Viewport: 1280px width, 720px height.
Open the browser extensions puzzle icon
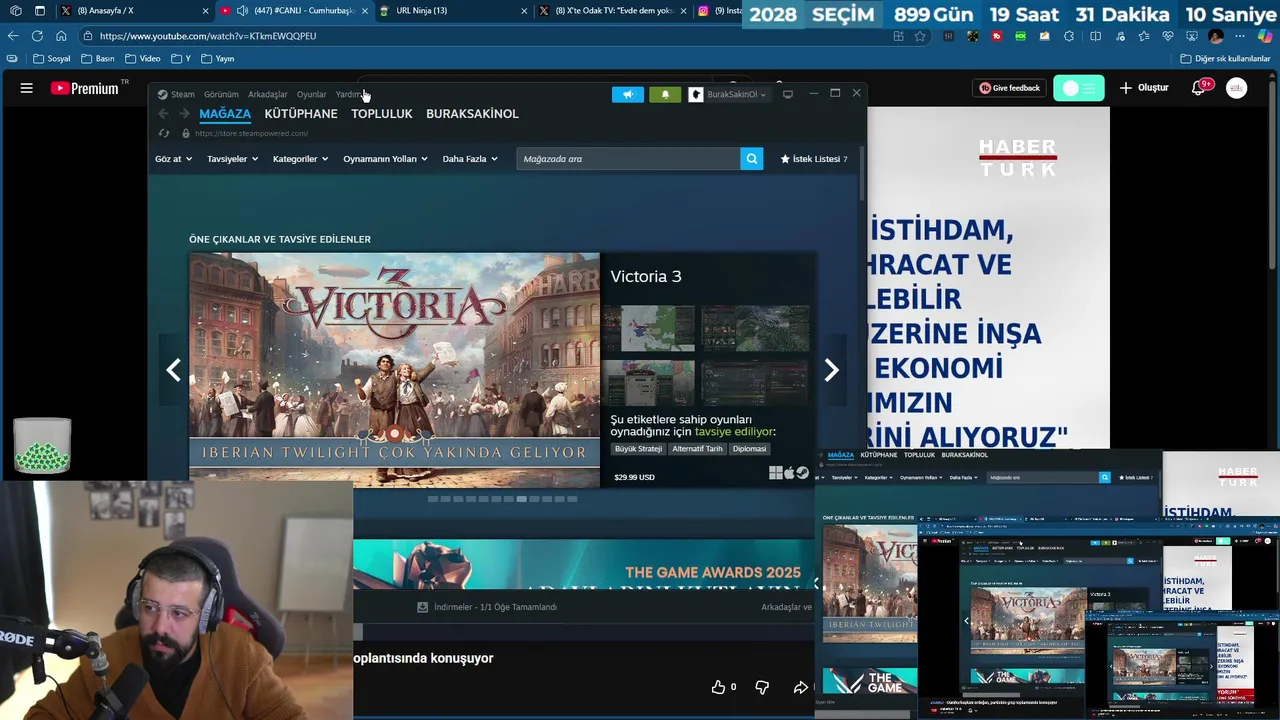1069,36
